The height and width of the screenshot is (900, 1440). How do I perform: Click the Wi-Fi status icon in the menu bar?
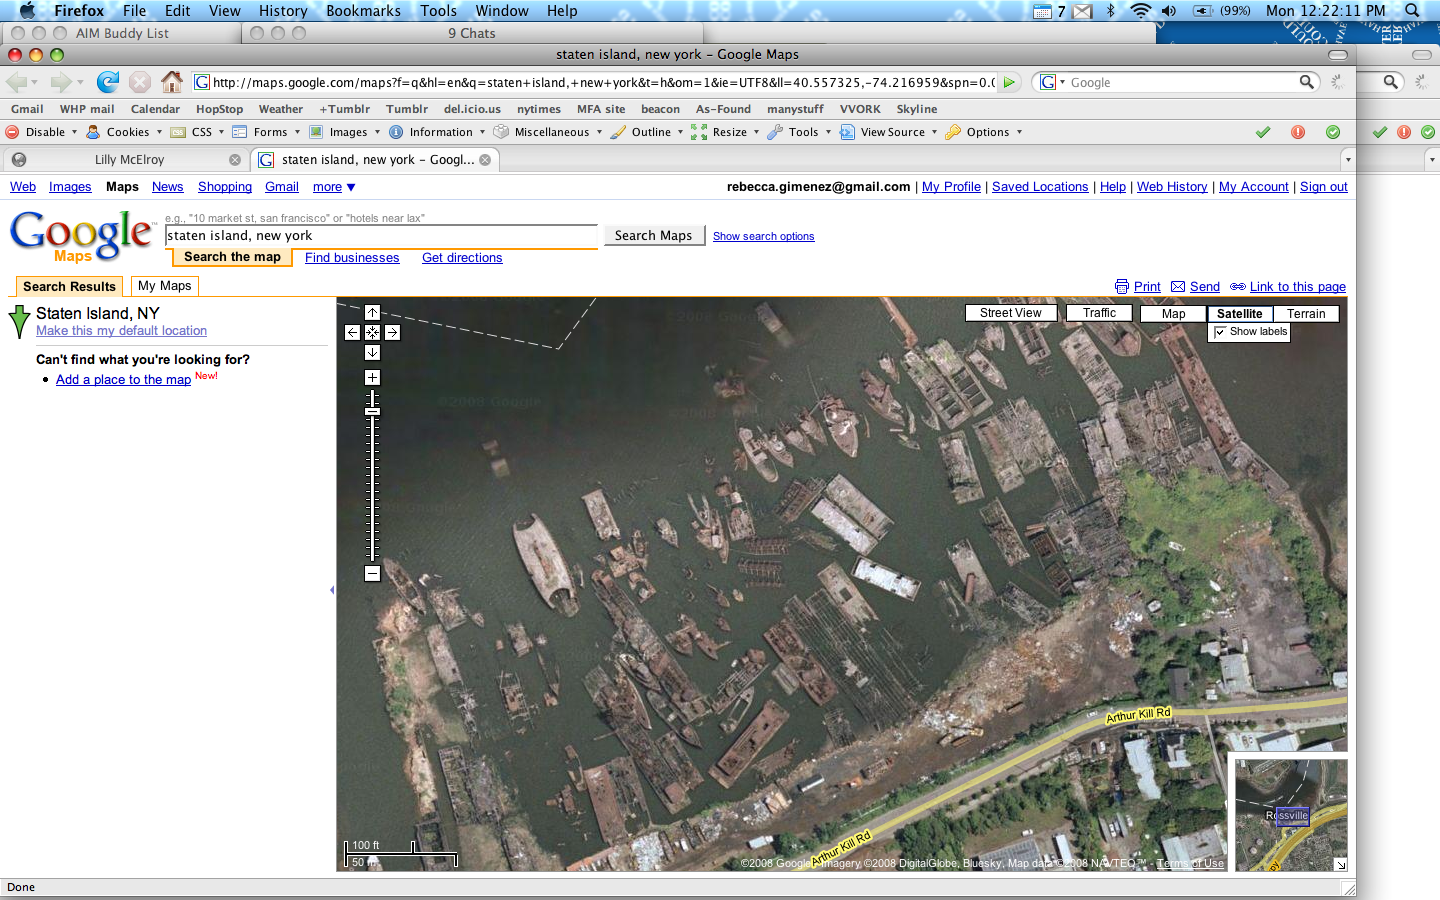1140,10
